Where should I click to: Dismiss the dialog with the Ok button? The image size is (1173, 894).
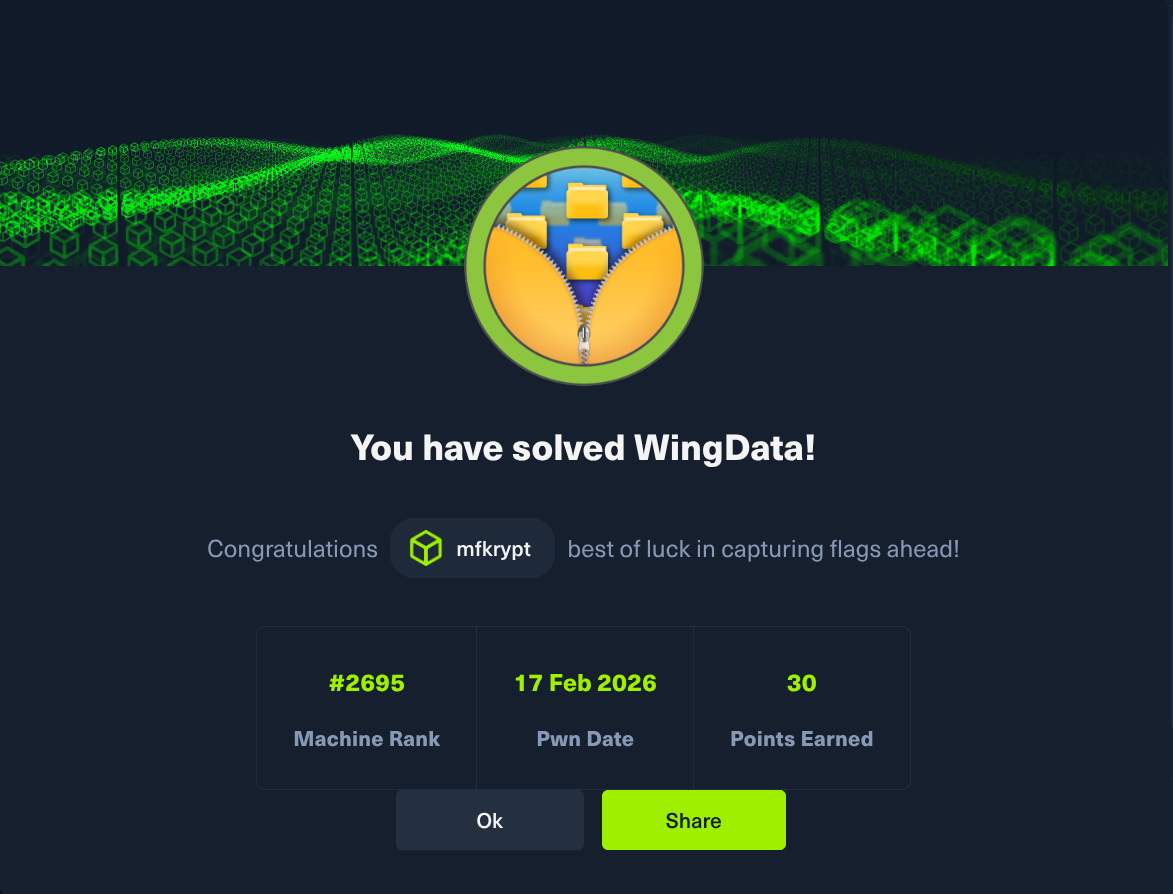click(489, 820)
